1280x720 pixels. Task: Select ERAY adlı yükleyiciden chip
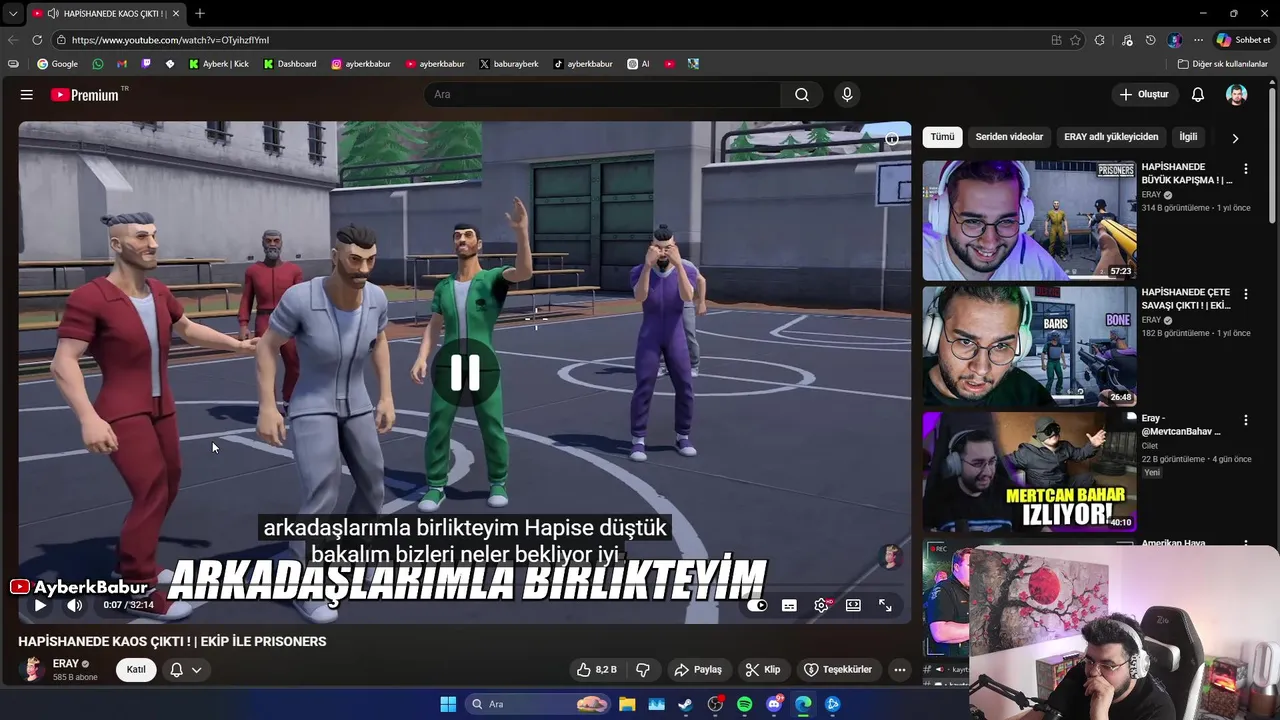(x=1111, y=137)
